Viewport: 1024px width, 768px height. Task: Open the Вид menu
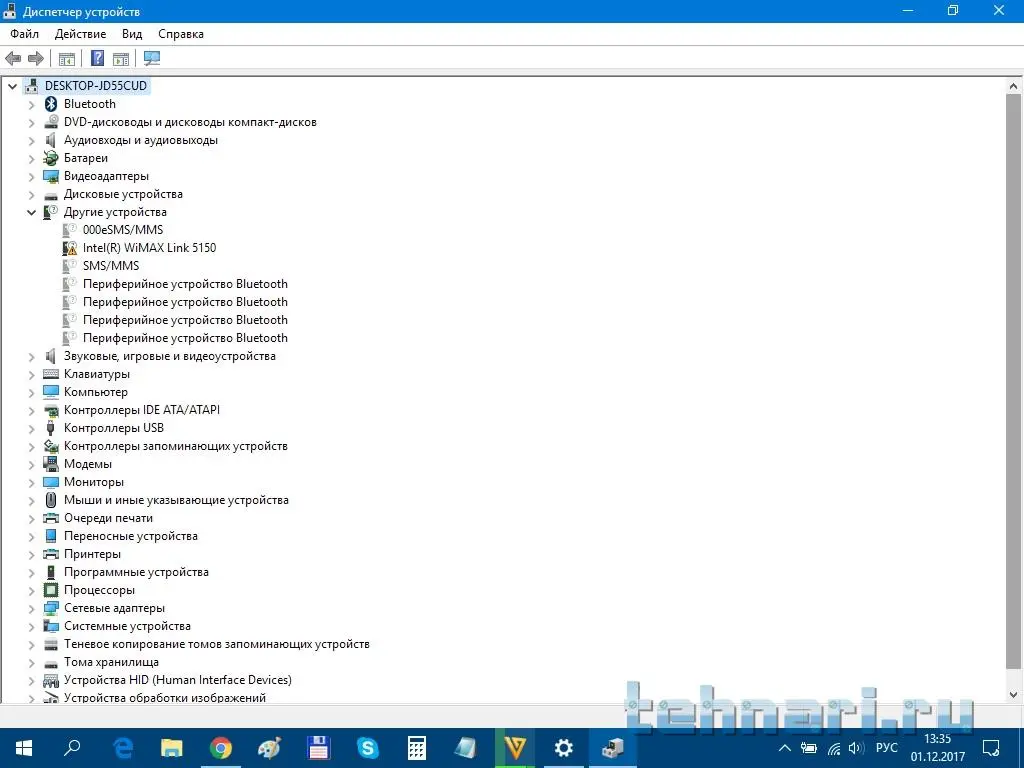point(132,34)
